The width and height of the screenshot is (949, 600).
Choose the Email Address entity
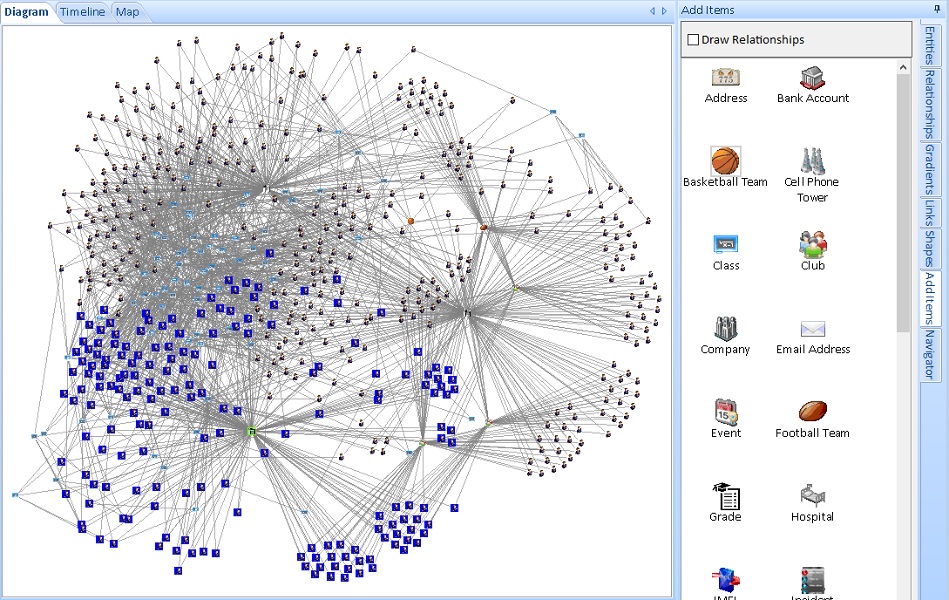pyautogui.click(x=812, y=326)
